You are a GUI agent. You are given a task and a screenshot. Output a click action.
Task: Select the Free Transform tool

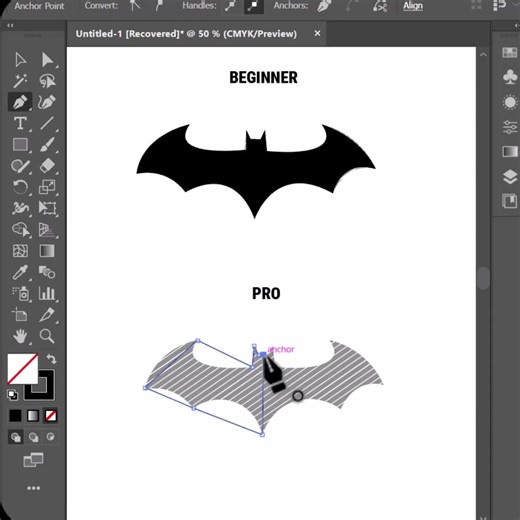(x=47, y=208)
